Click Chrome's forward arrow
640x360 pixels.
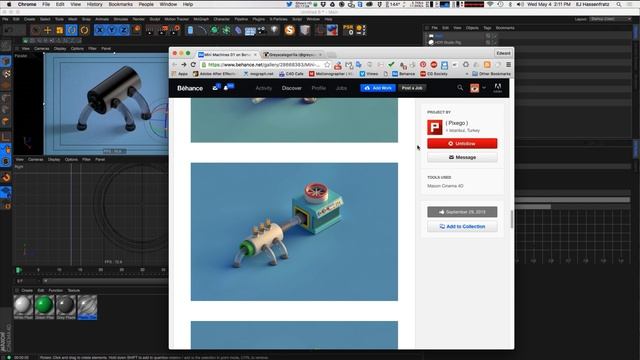tap(184, 64)
